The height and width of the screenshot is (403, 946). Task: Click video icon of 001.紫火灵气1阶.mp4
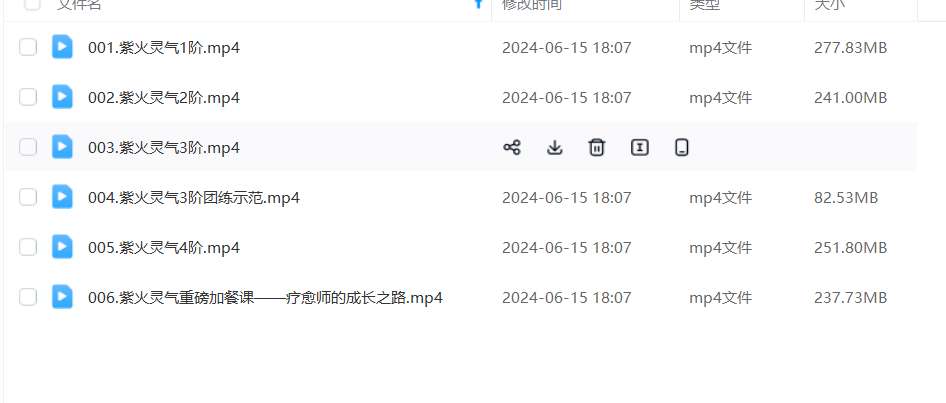pyautogui.click(x=62, y=47)
